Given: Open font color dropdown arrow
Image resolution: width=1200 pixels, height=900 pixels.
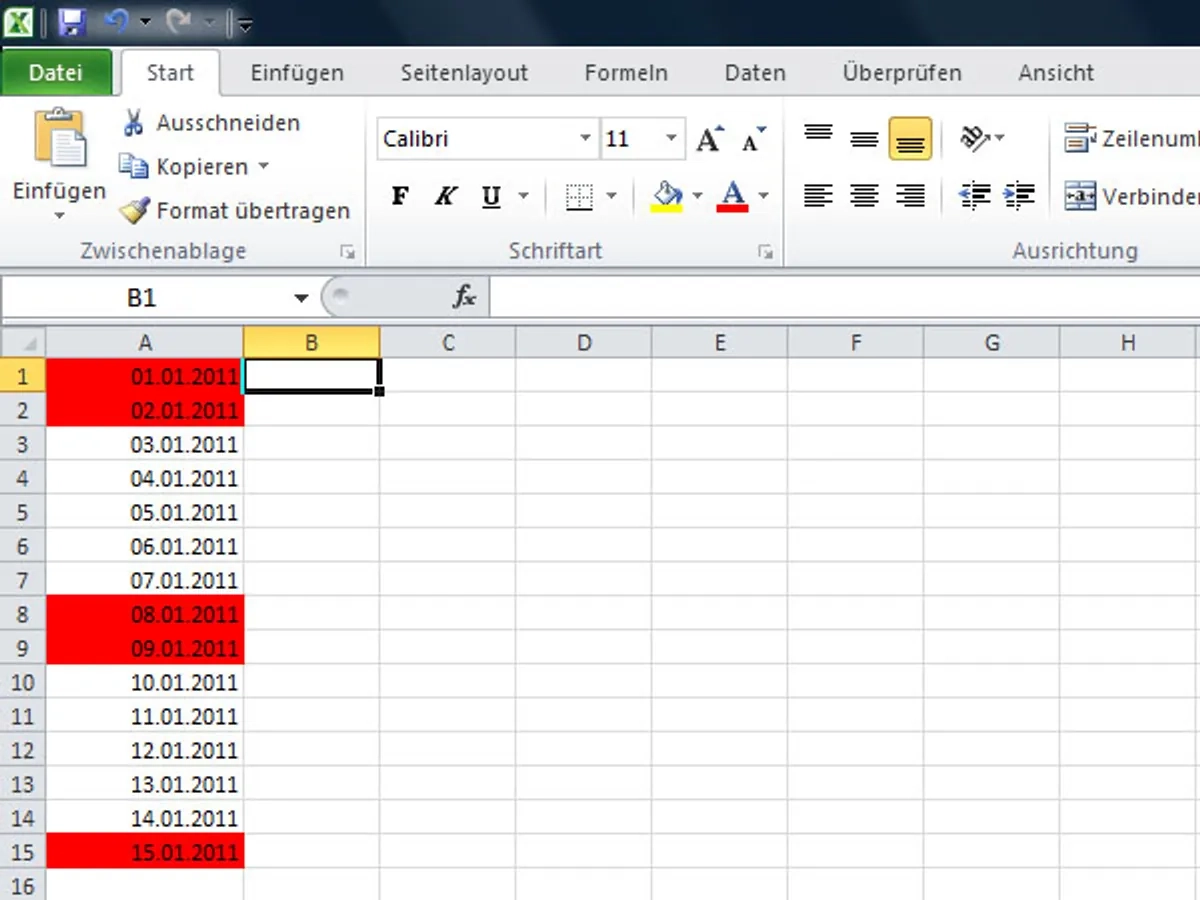Looking at the screenshot, I should 764,196.
